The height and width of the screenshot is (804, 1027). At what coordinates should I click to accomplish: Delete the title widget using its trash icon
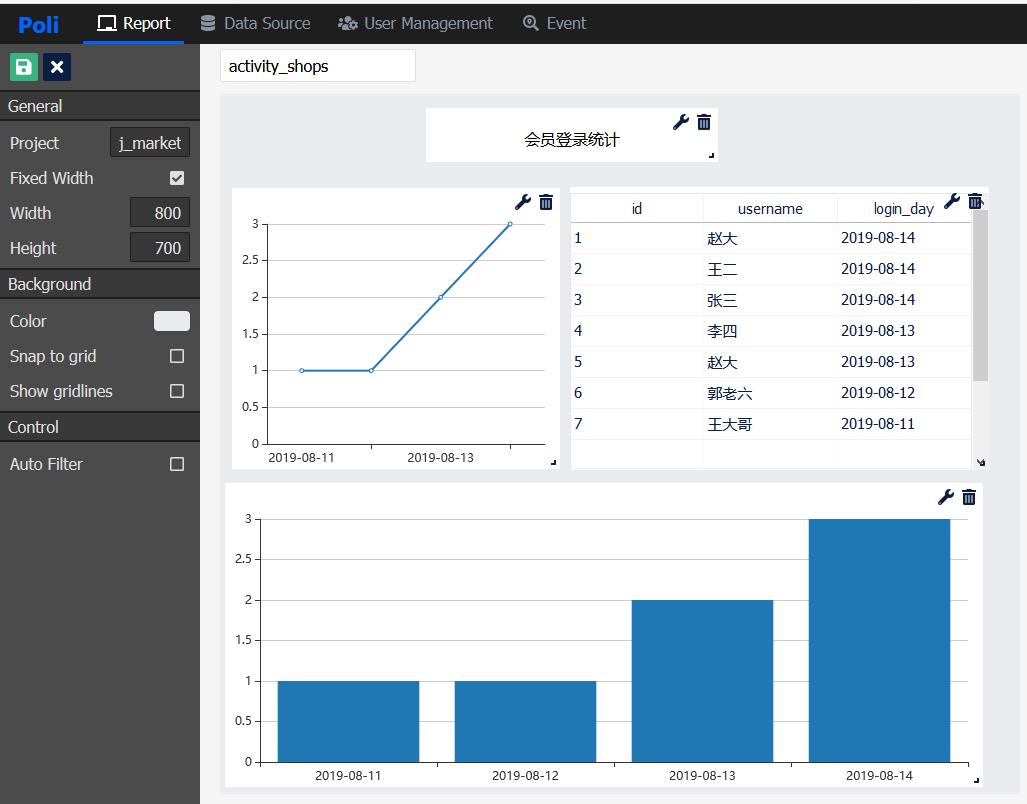(704, 122)
